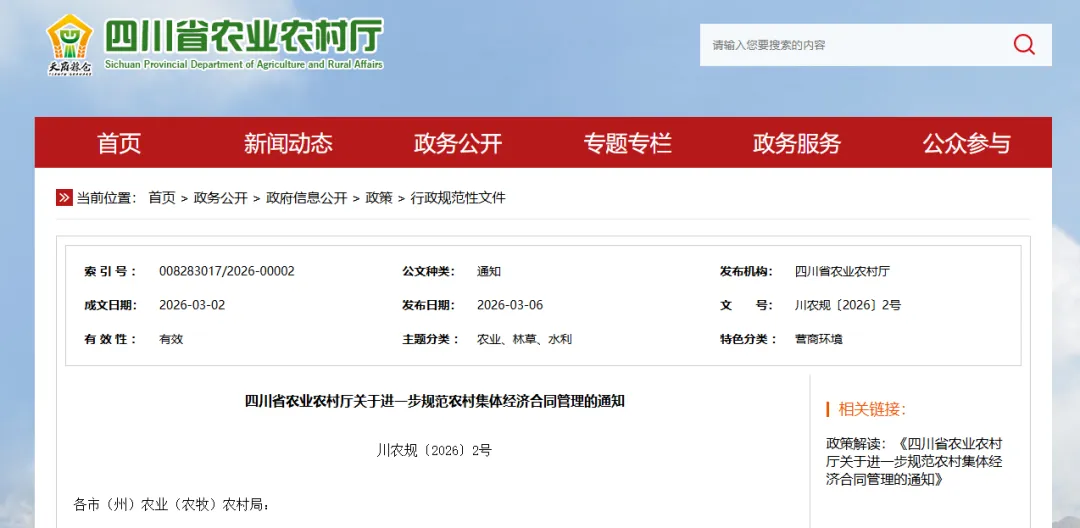Select the 特色分类 value 营商环境
Viewport: 1080px width, 528px height.
point(818,339)
